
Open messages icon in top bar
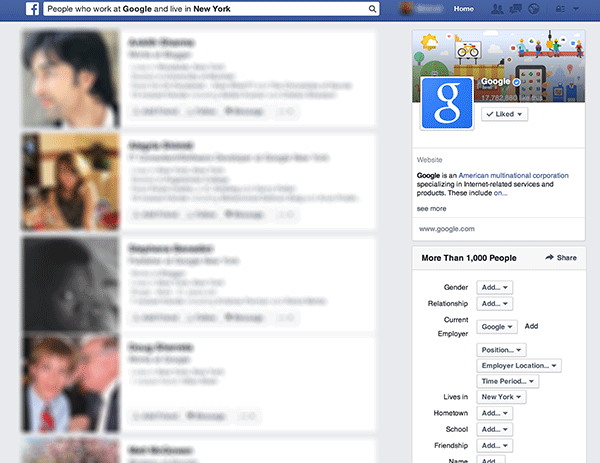(515, 9)
